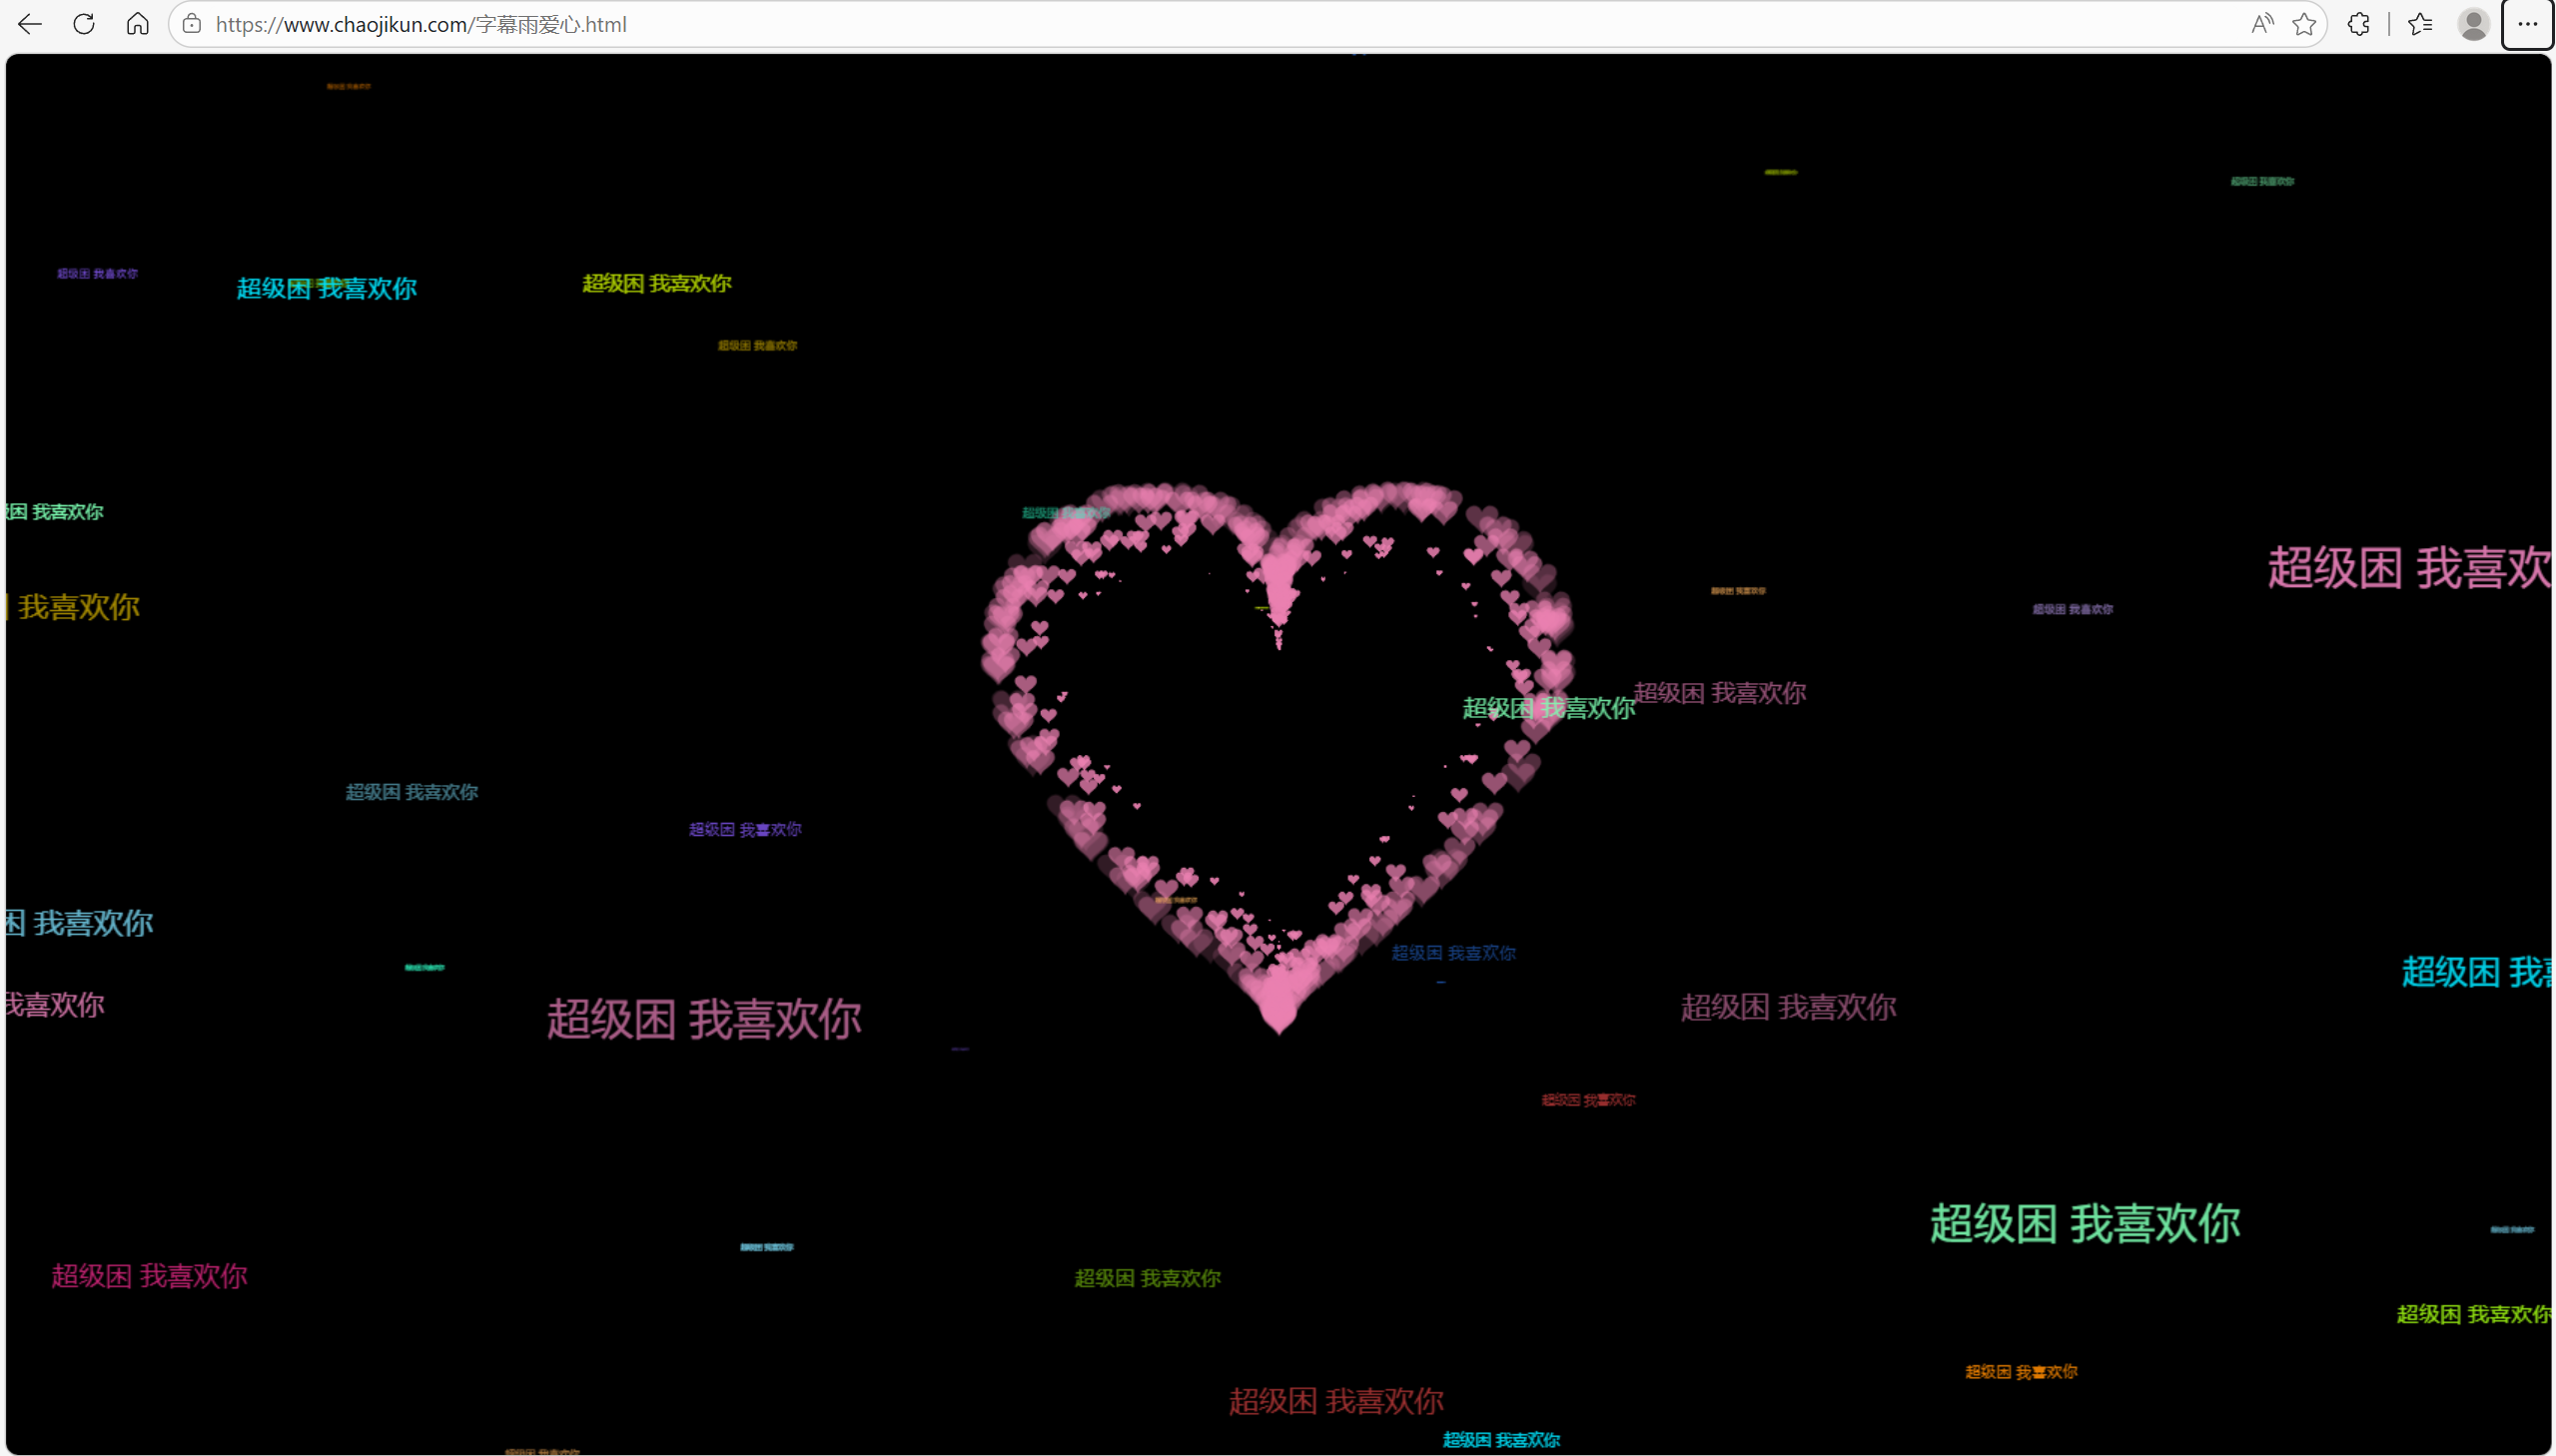Click large pink 超级困 我喜欢你 text below heart left
This screenshot has width=2556, height=1456.
pos(704,1020)
